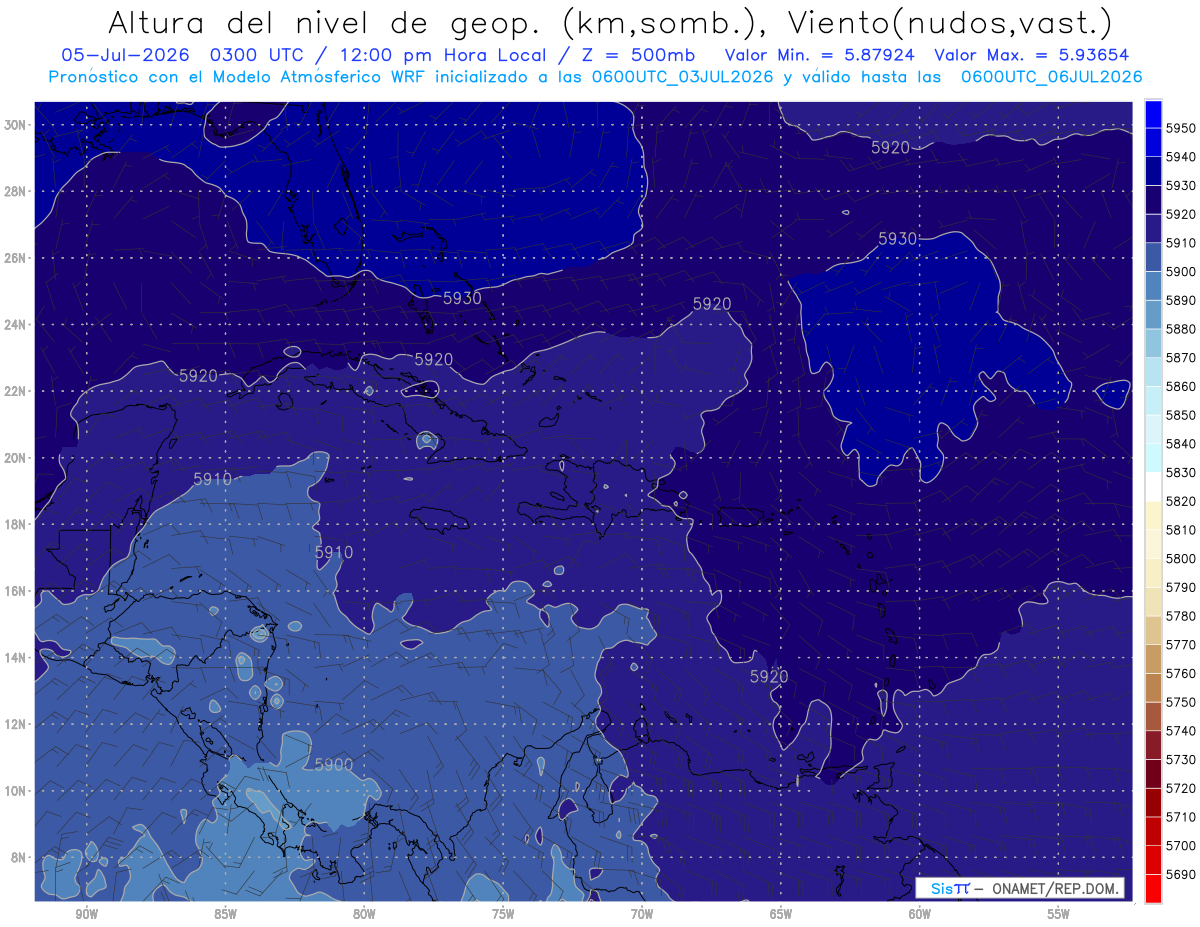The height and width of the screenshot is (927, 1200).
Task: Click the 5880 value in the color legend
Action: (1180, 329)
